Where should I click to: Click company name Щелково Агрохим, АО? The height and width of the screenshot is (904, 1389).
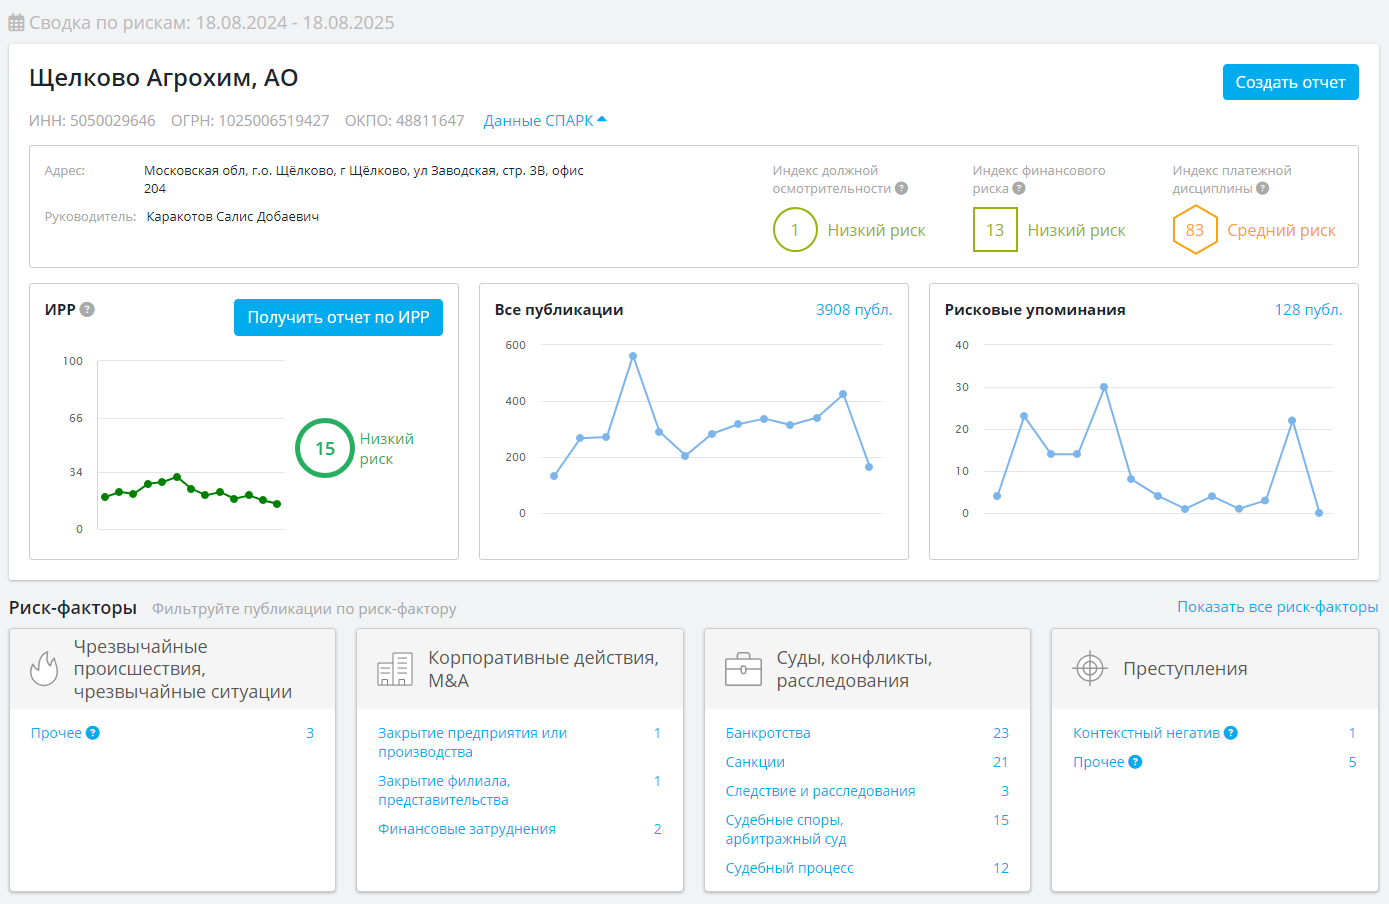tap(164, 78)
